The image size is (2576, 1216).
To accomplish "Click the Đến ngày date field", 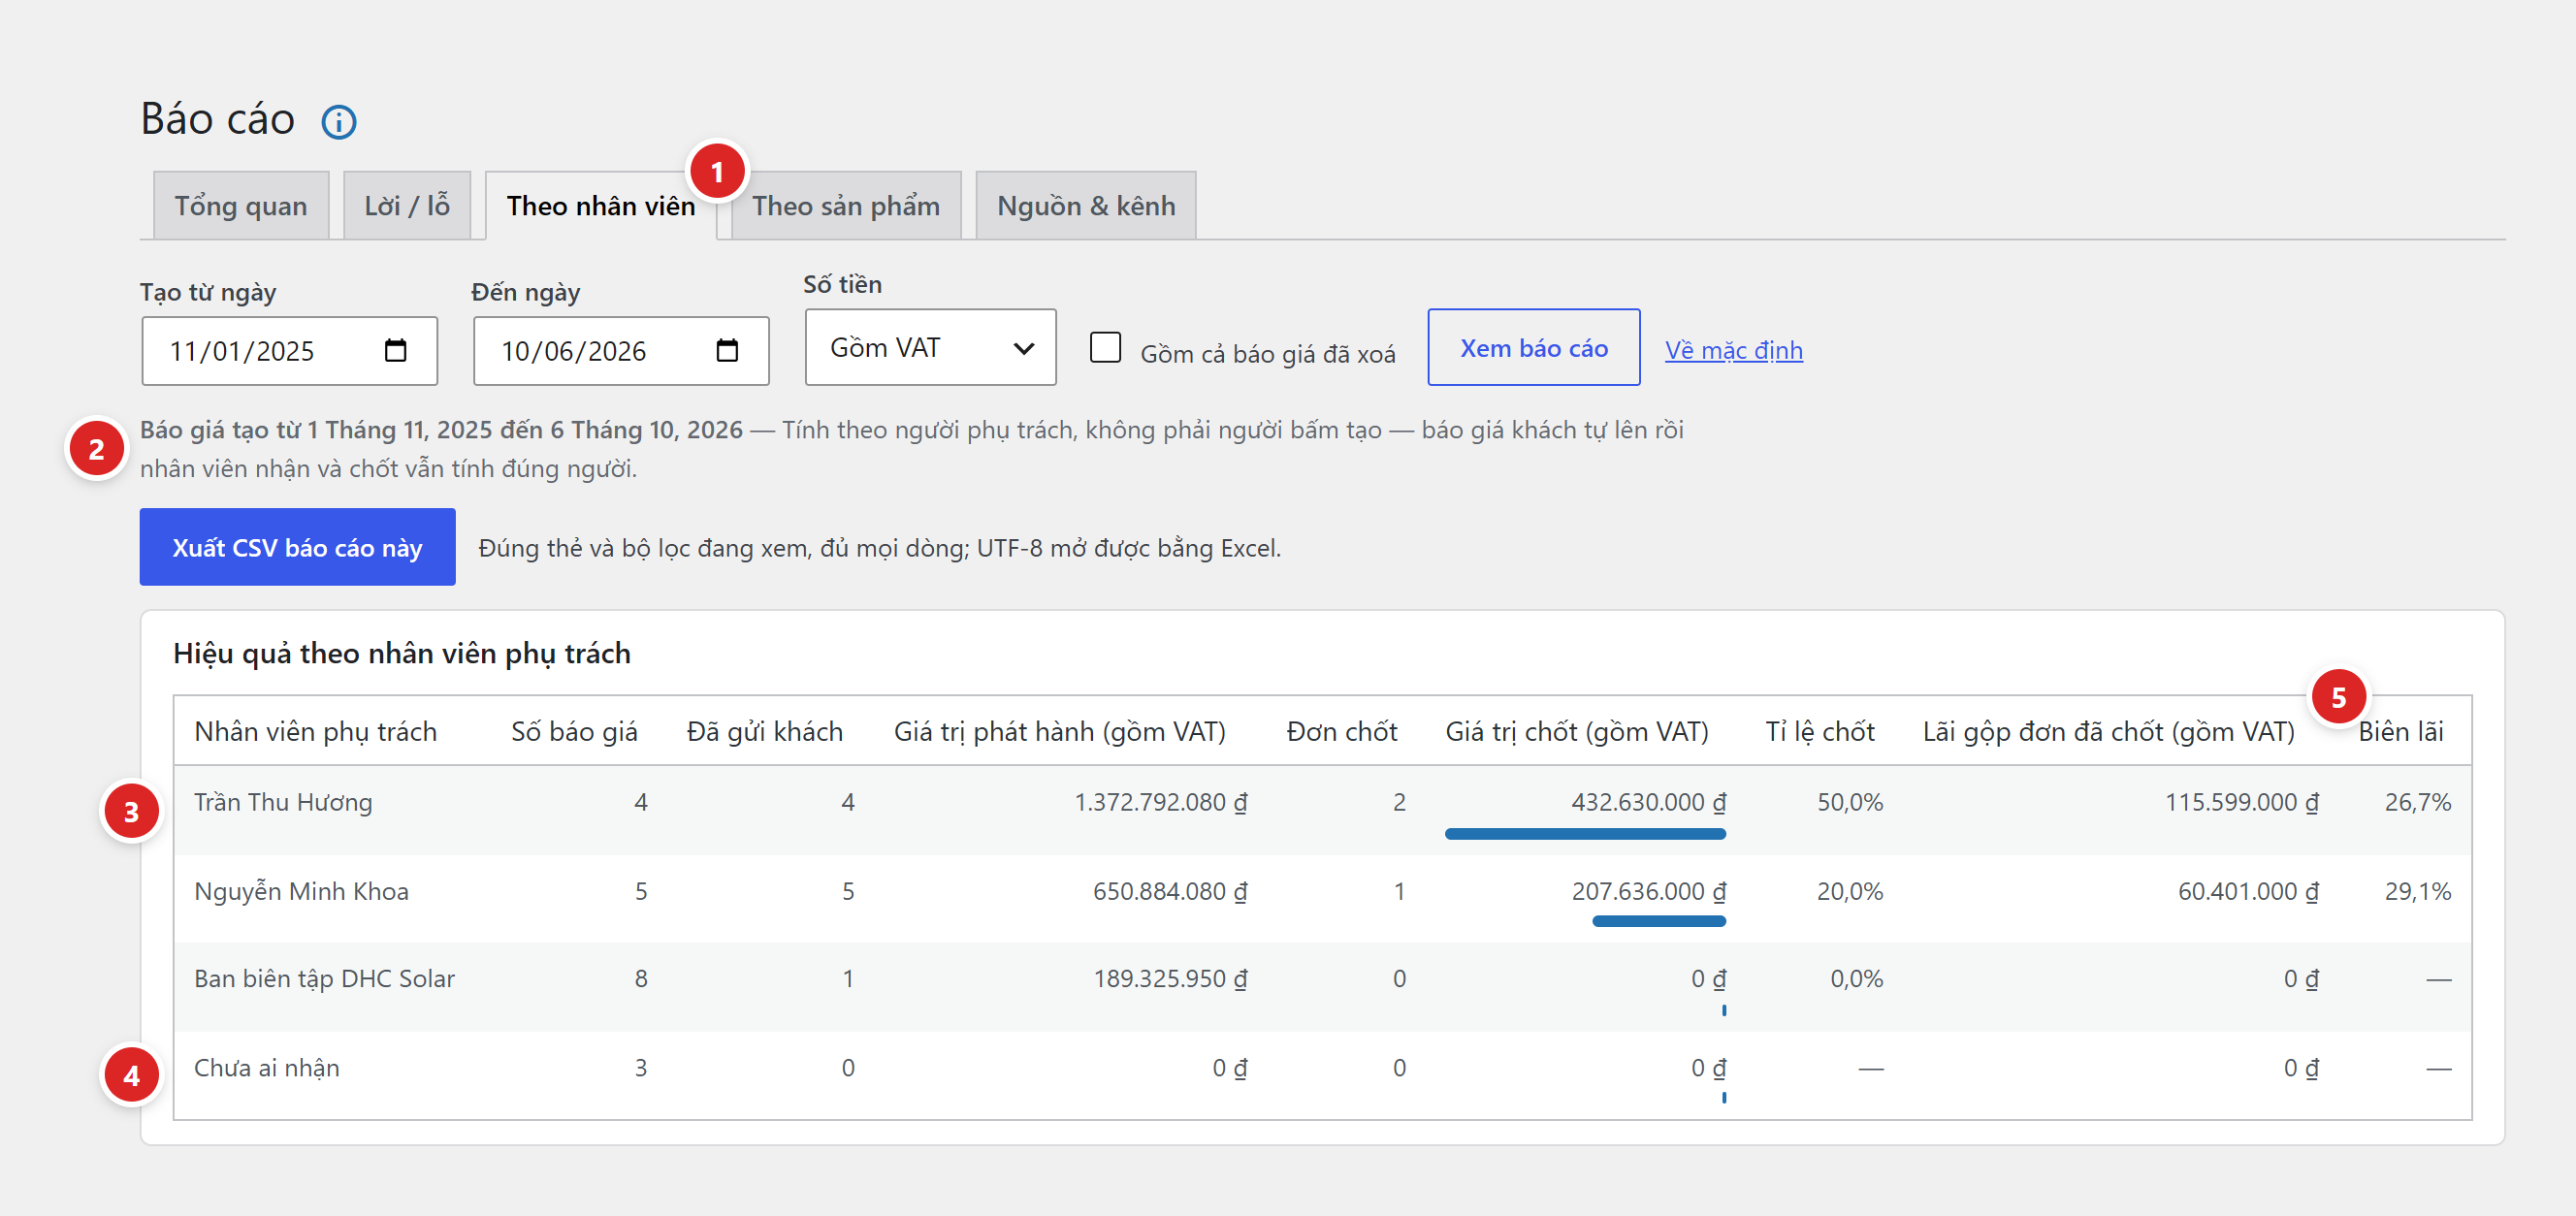I will tap(621, 351).
